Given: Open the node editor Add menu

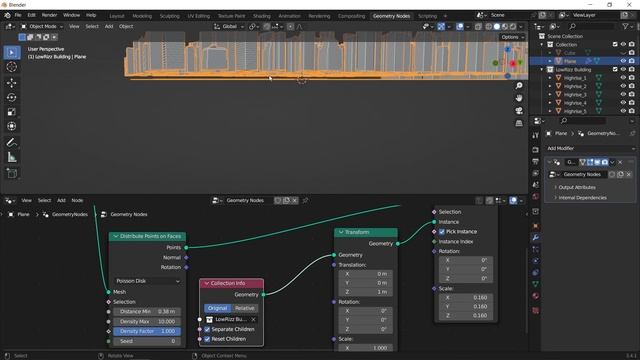Looking at the screenshot, I should click(x=61, y=200).
